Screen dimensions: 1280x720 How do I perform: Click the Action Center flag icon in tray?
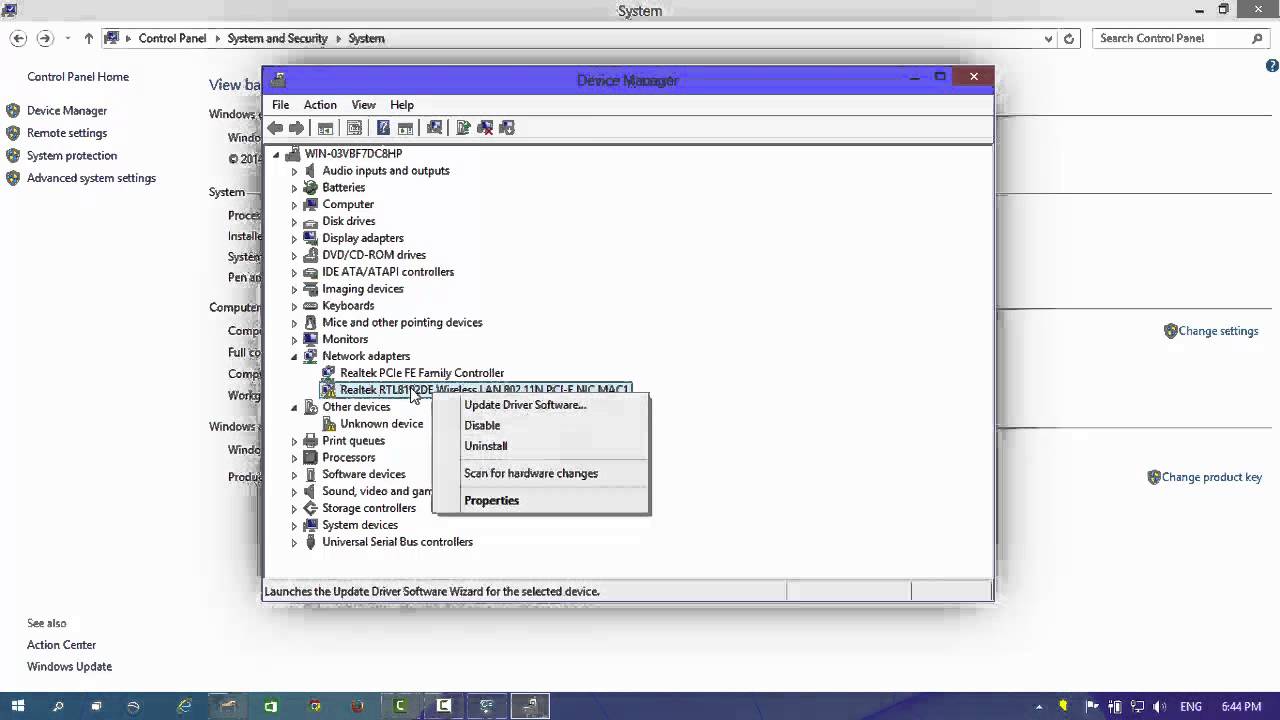point(1092,706)
